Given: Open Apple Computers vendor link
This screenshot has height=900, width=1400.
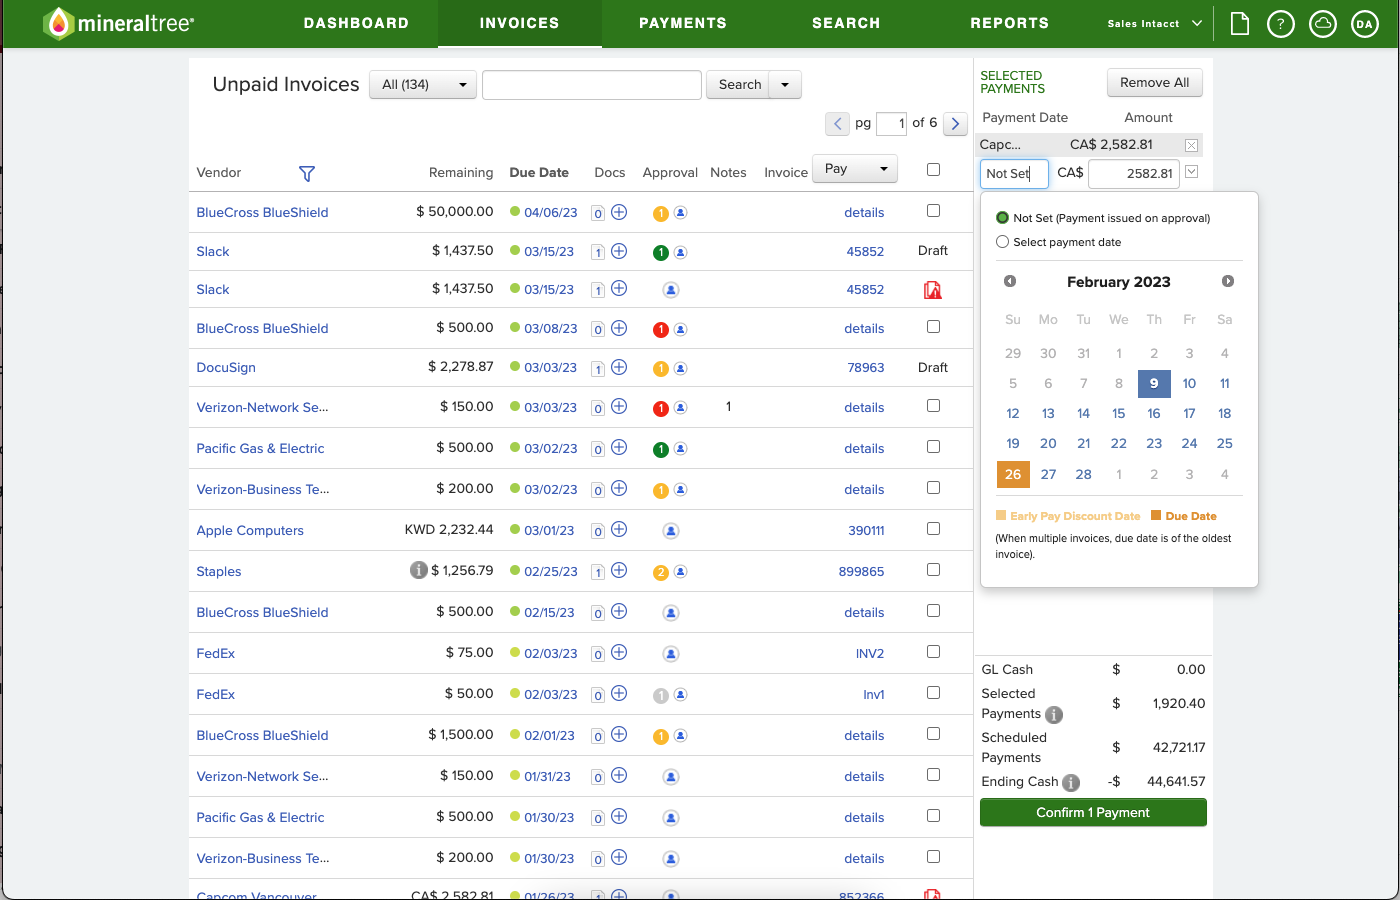Looking at the screenshot, I should [x=250, y=531].
